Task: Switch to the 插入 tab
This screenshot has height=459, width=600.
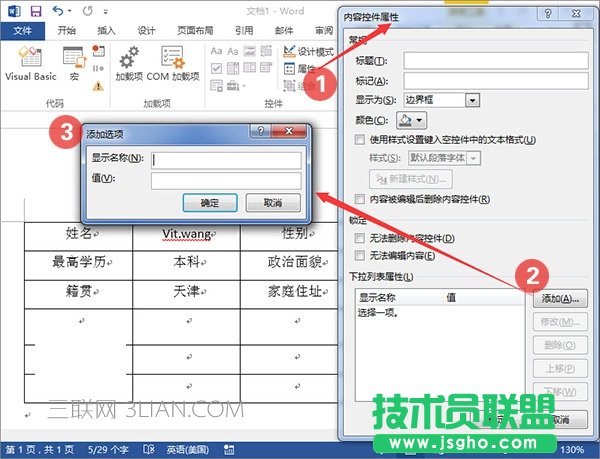Action: 106,31
